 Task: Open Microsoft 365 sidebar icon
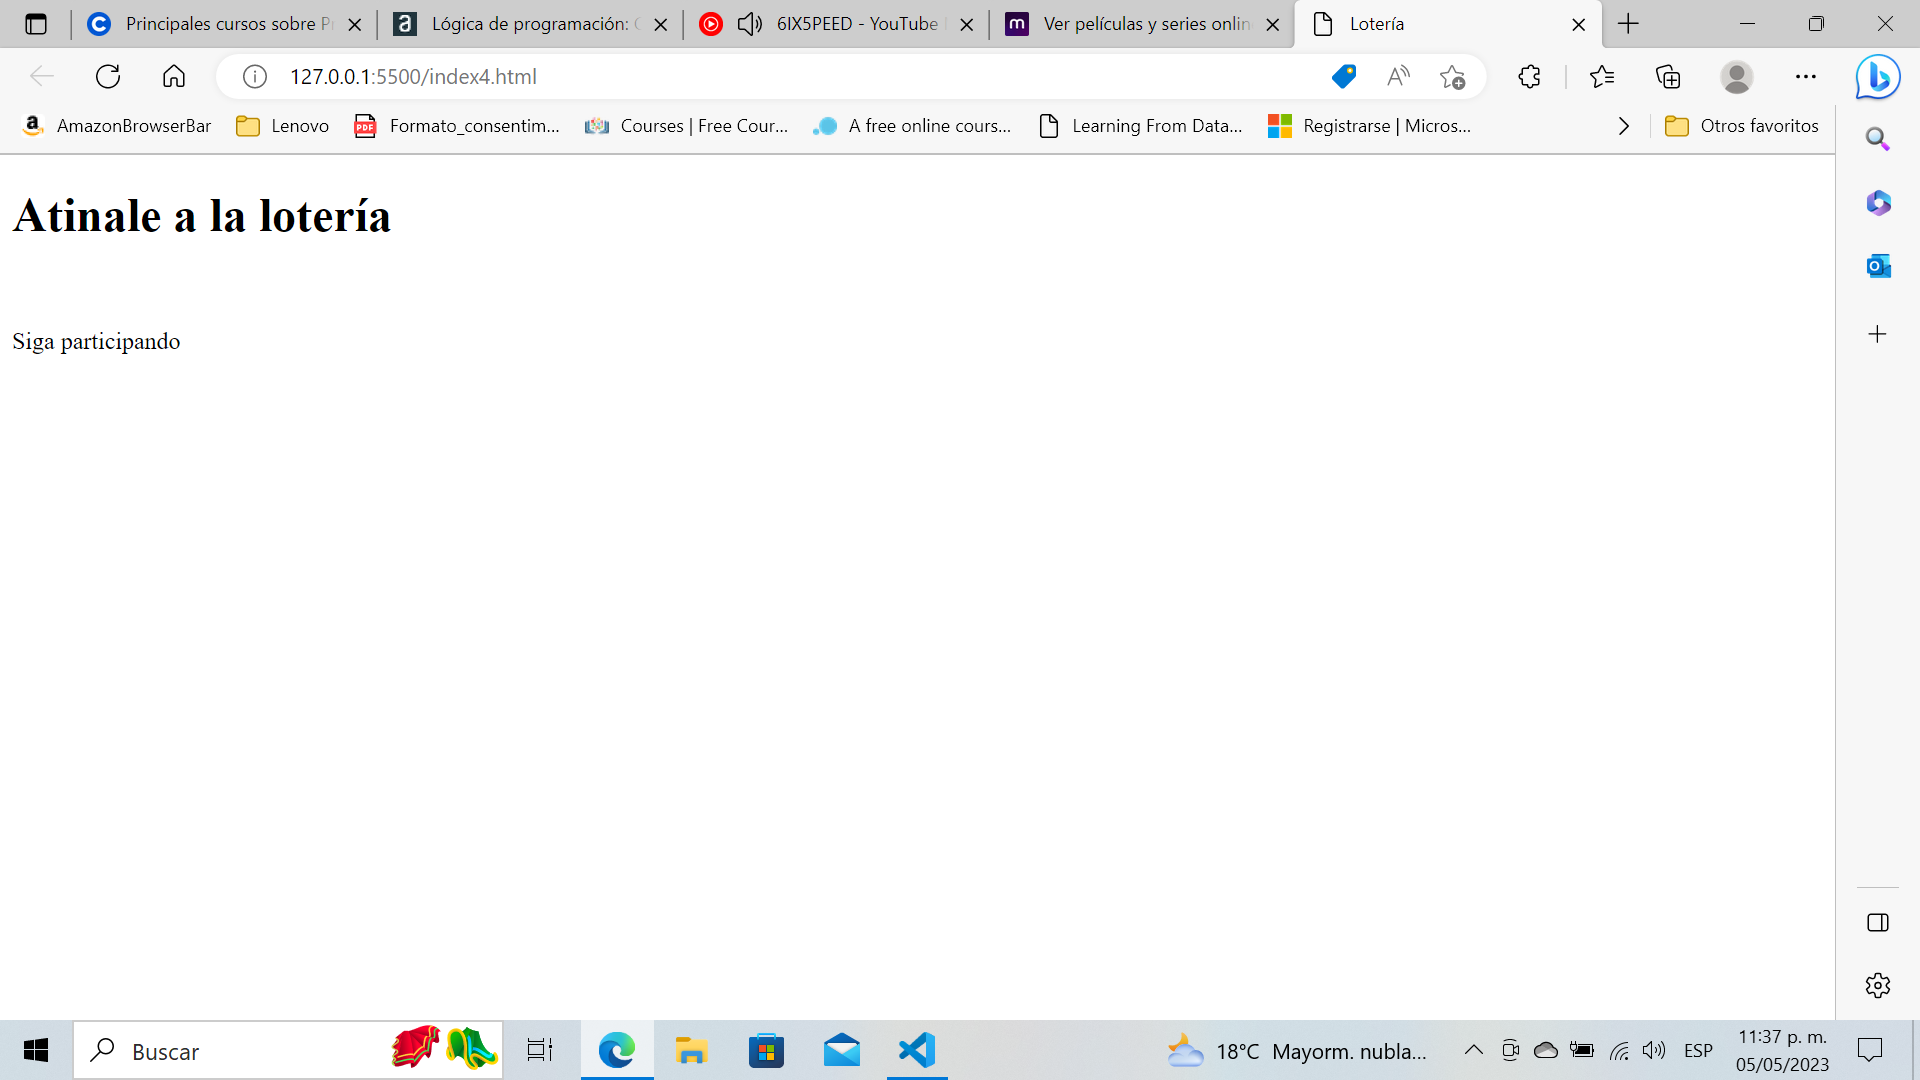coord(1878,203)
